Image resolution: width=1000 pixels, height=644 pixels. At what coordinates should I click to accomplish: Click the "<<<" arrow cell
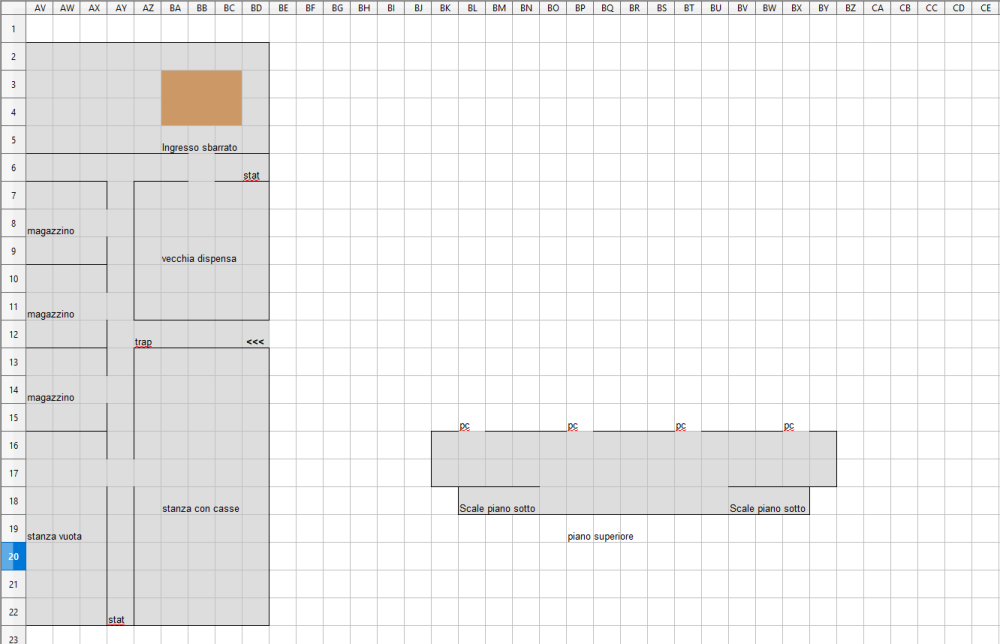[x=255, y=342]
